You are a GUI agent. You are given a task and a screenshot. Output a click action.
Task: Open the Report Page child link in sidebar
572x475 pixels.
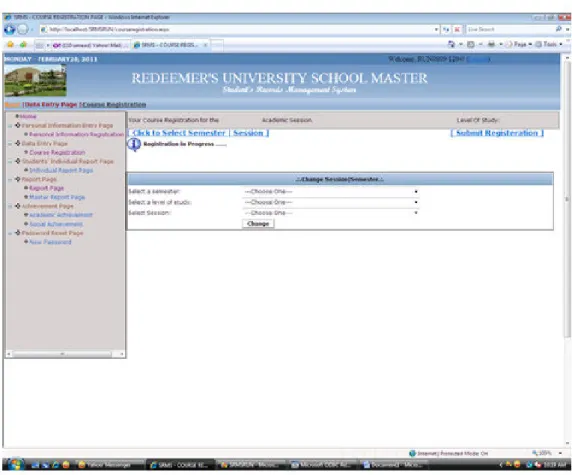click(x=46, y=188)
